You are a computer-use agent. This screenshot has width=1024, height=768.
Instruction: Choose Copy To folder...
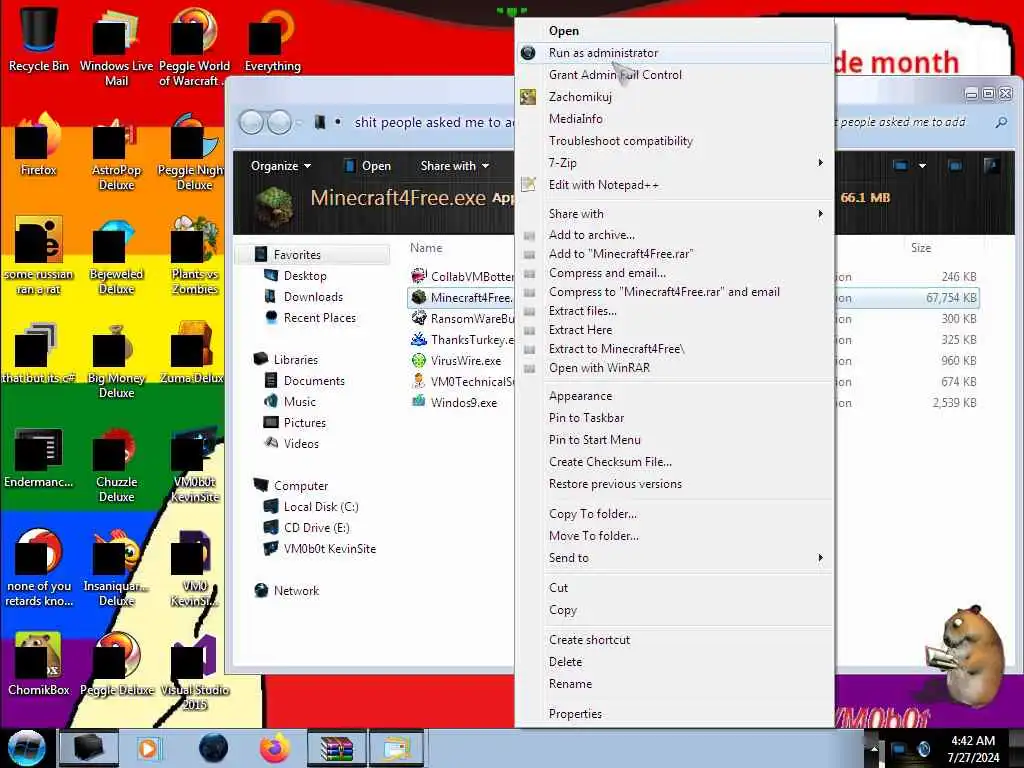pyautogui.click(x=675, y=514)
